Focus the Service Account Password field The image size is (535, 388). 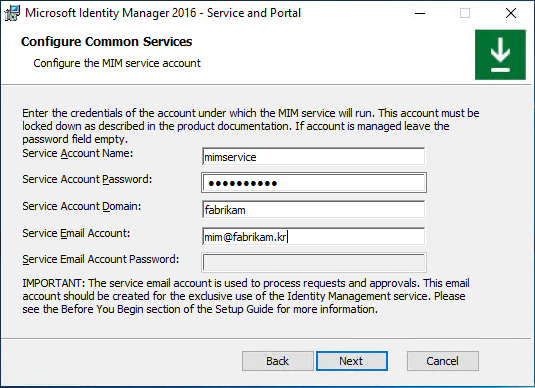(314, 183)
